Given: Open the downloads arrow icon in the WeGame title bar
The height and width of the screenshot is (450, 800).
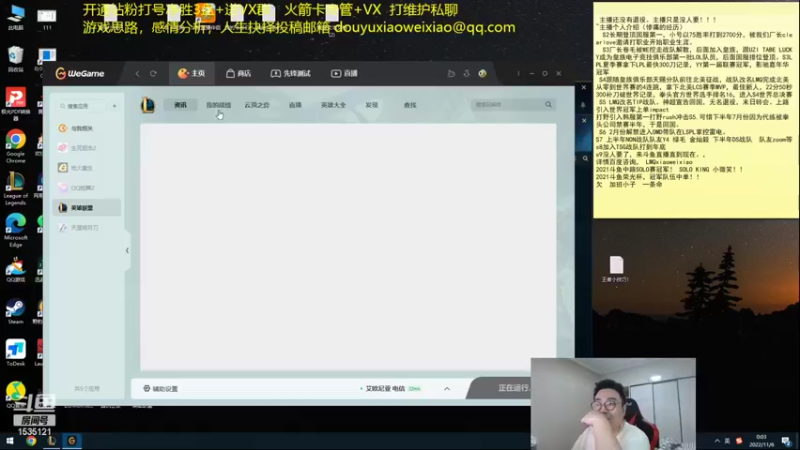Looking at the screenshot, I should 466,73.
